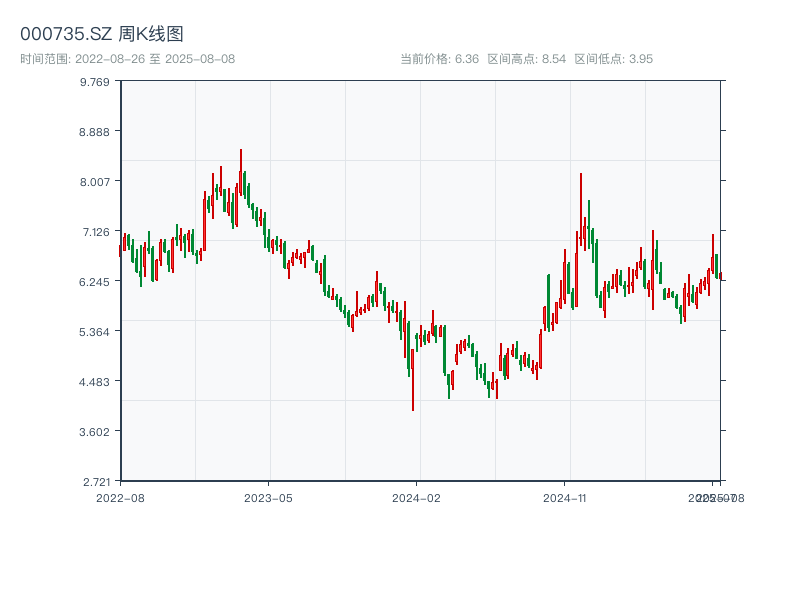Click the 当前价格 6.36 label

coord(440,59)
